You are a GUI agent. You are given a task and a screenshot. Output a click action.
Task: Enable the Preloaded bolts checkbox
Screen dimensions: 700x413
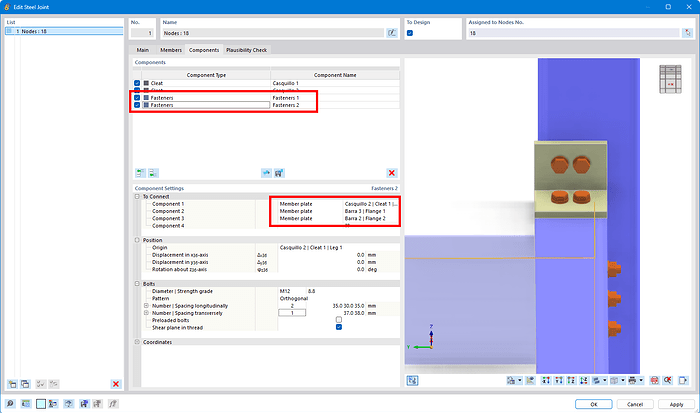[339, 319]
